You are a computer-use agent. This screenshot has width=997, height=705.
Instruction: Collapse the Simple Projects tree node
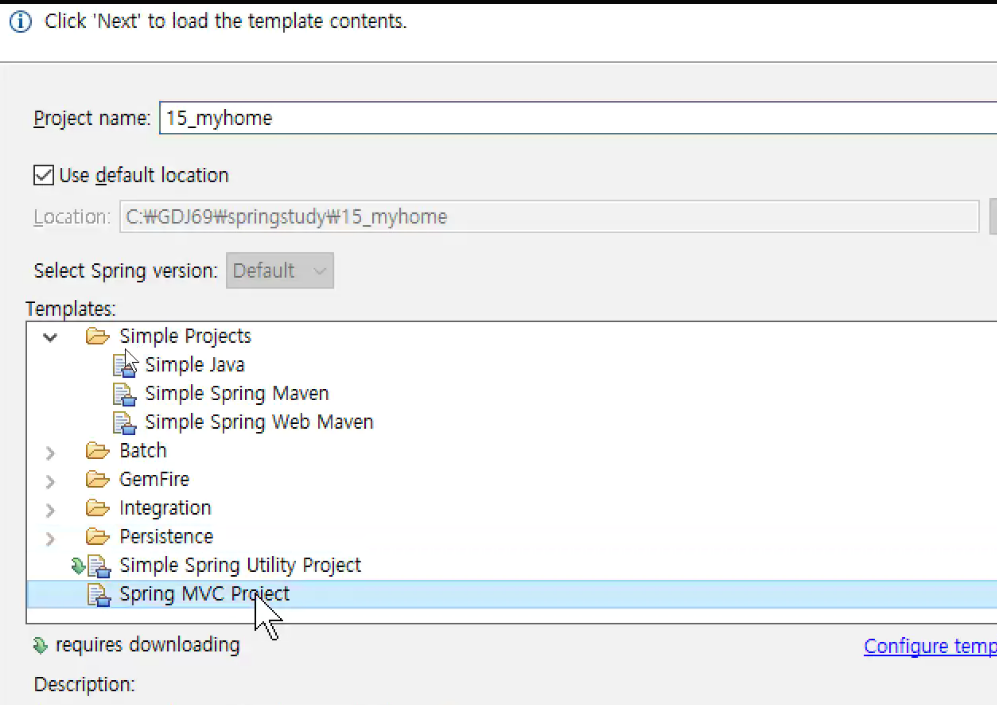point(50,337)
